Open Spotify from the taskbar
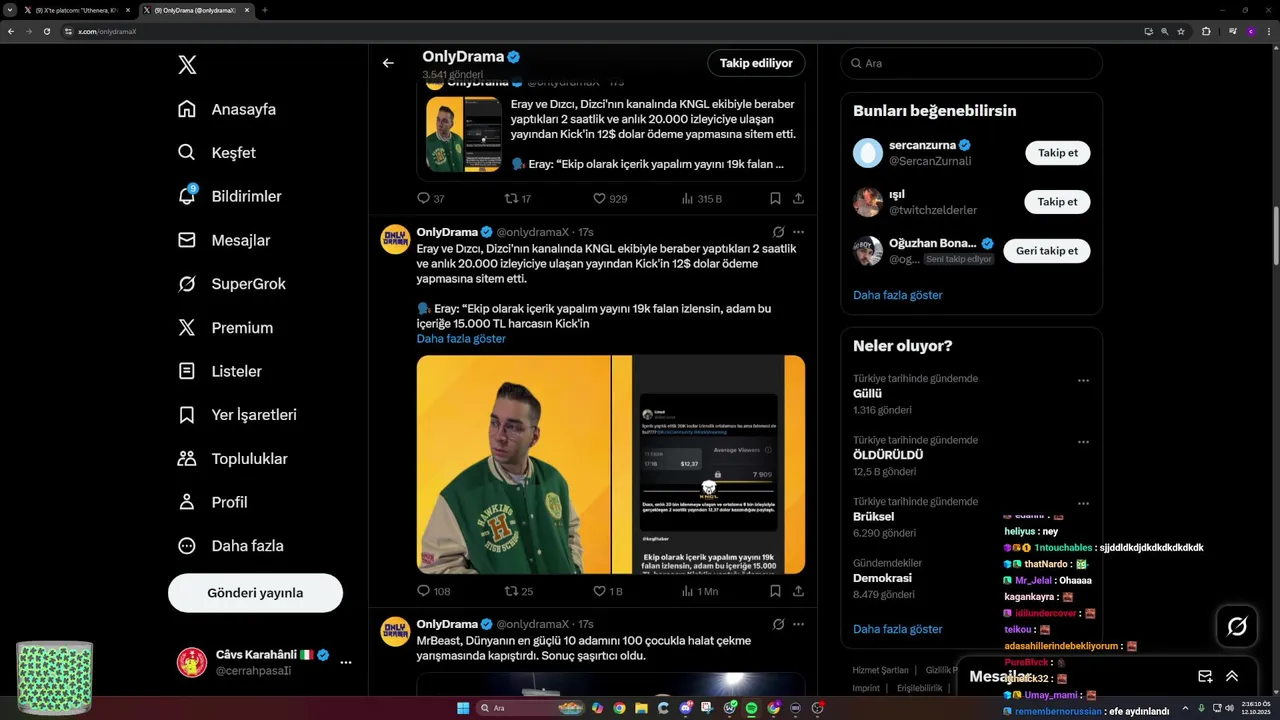The height and width of the screenshot is (720, 1280). tap(751, 708)
